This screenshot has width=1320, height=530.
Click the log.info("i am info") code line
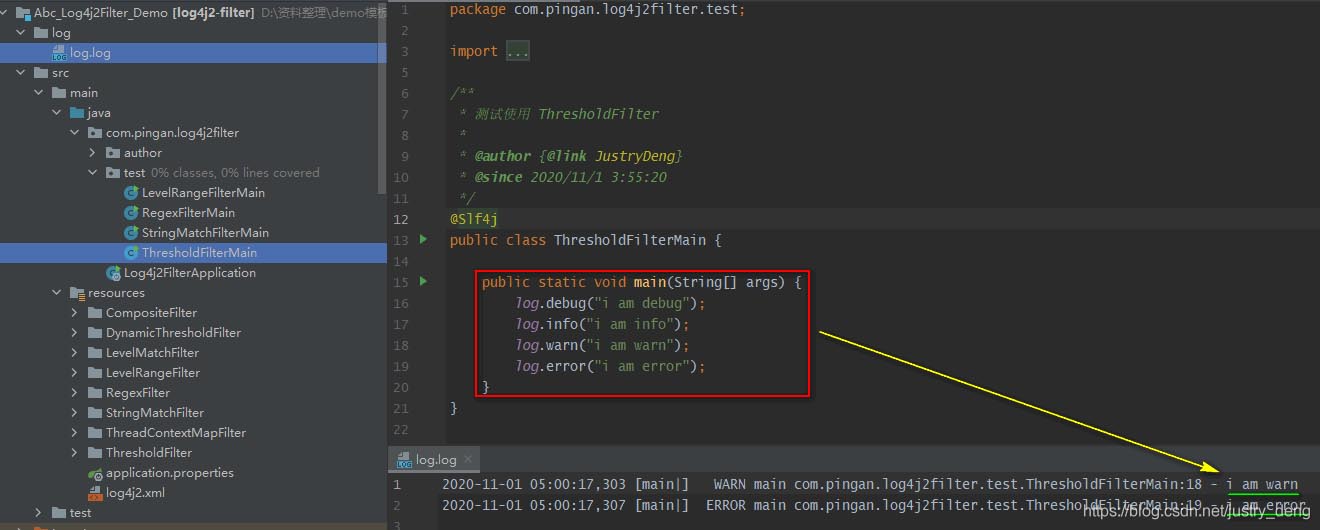(603, 324)
